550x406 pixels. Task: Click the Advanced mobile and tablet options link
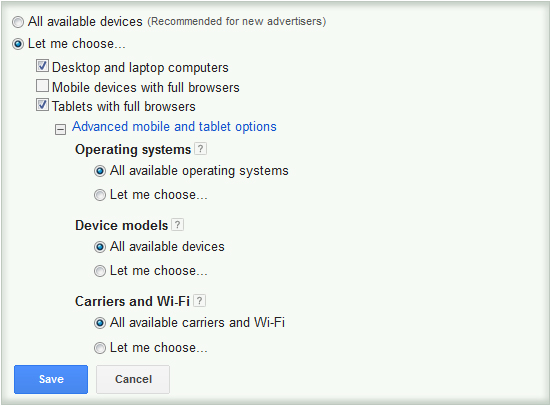pos(174,127)
